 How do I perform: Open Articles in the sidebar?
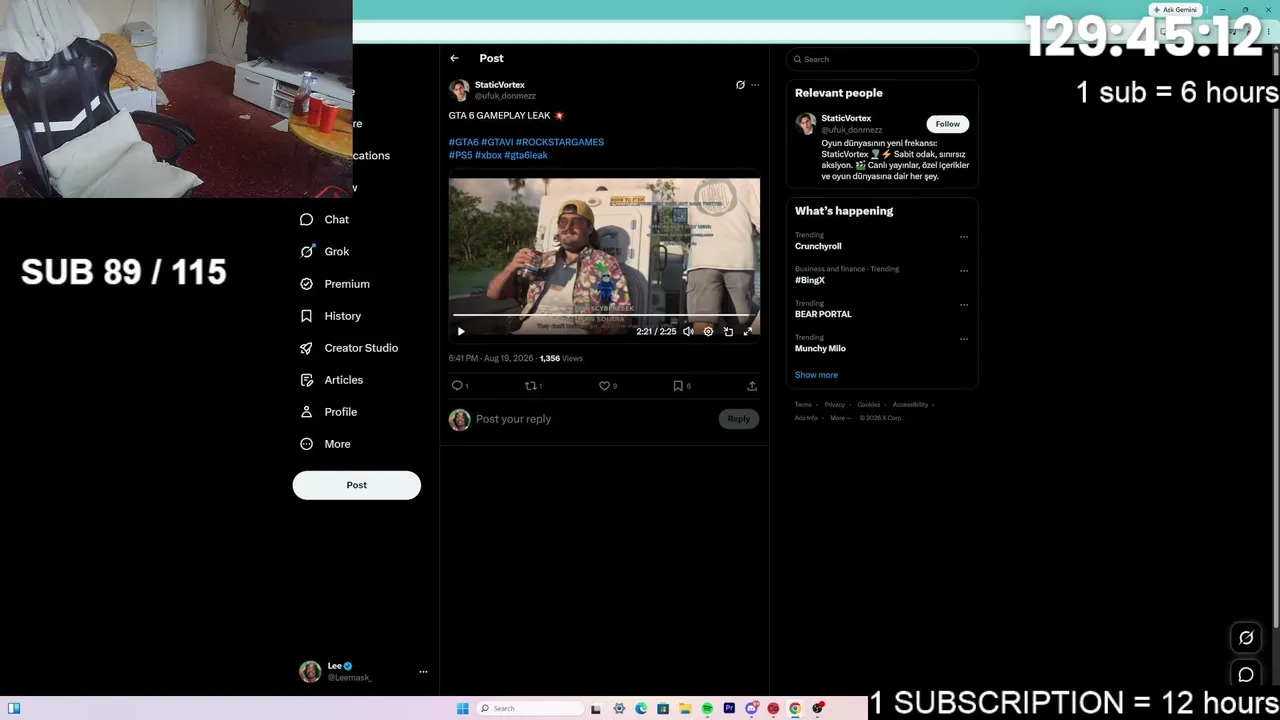(332, 380)
